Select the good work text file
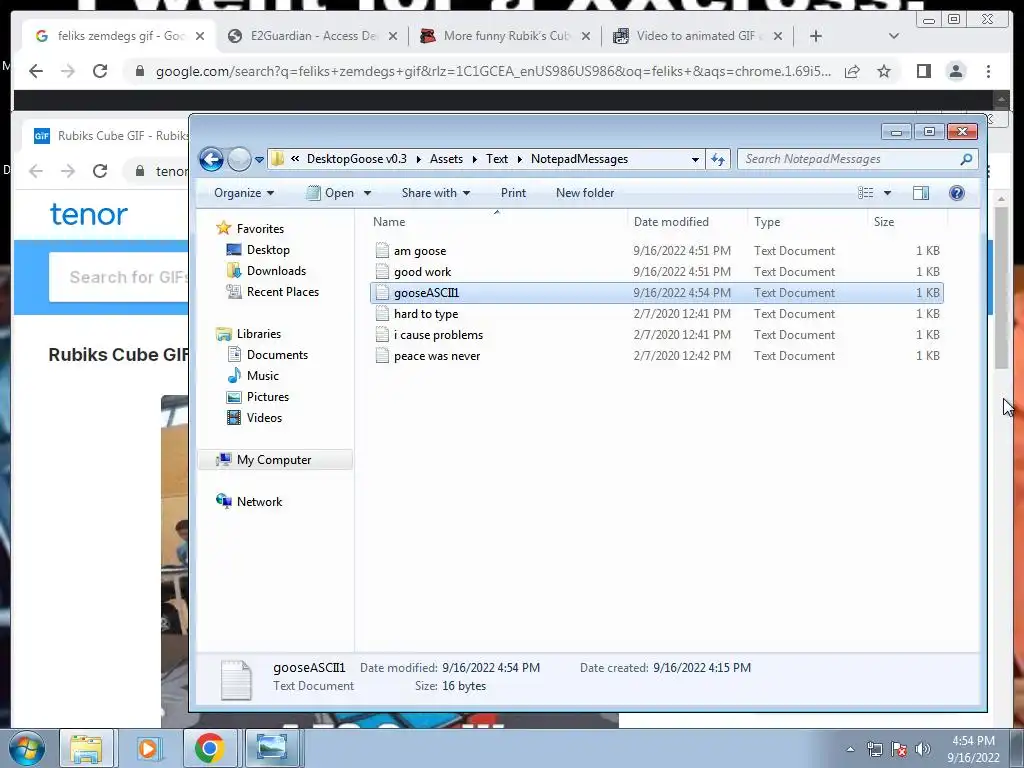This screenshot has height=768, width=1024. point(656,272)
